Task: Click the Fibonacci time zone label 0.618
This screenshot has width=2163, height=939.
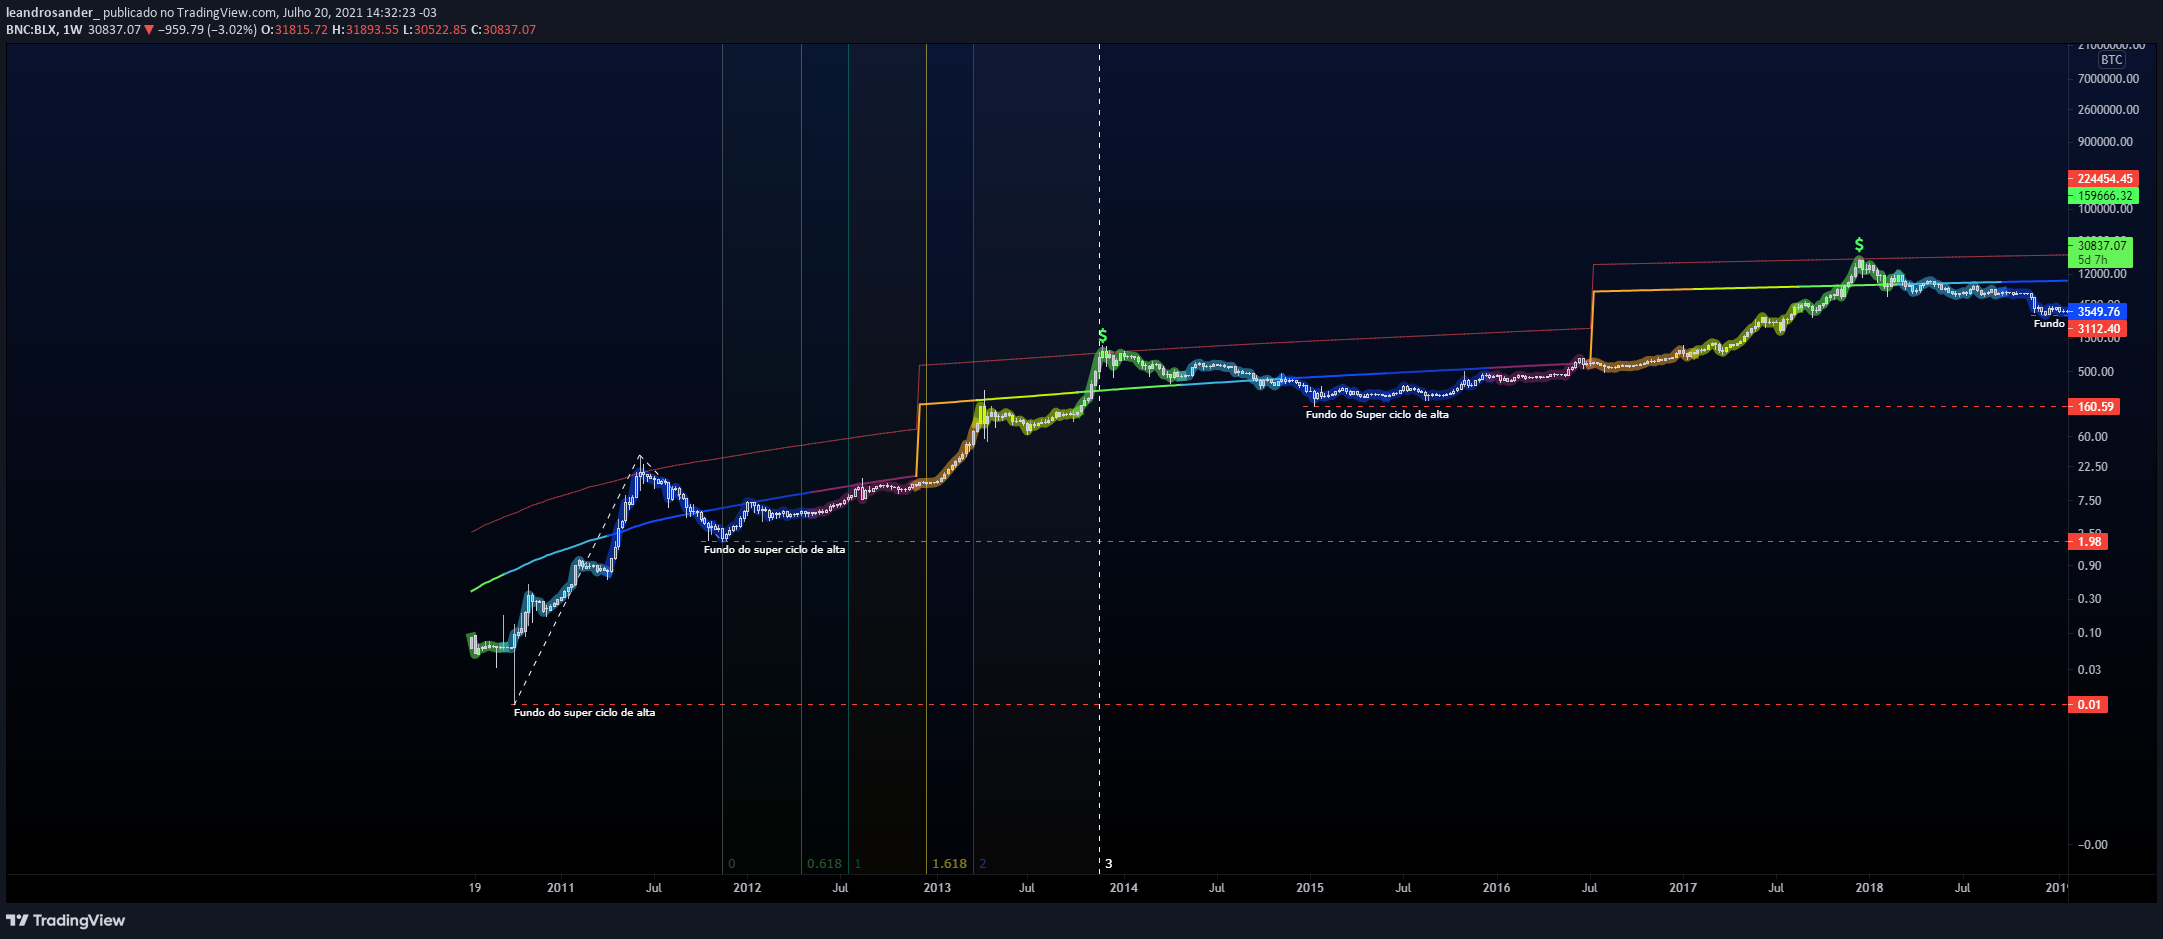Action: coord(824,864)
